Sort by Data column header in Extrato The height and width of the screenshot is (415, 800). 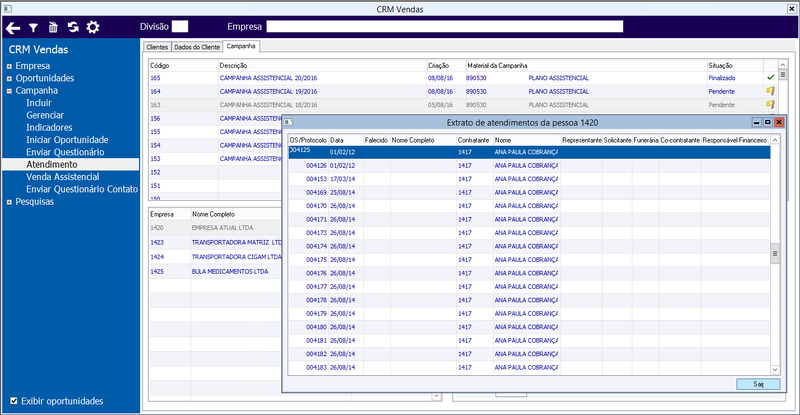click(x=345, y=140)
